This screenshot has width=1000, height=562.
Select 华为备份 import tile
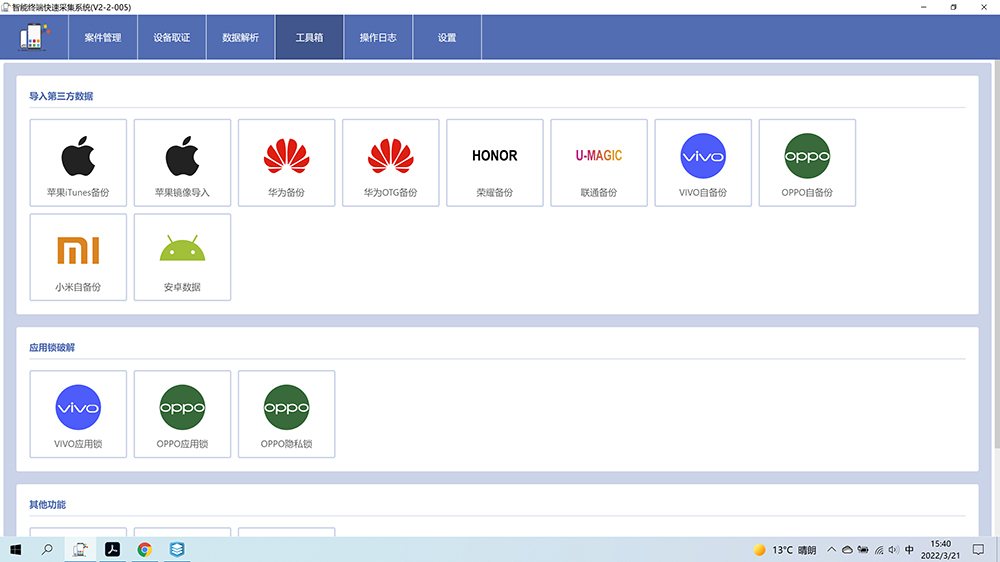point(286,163)
